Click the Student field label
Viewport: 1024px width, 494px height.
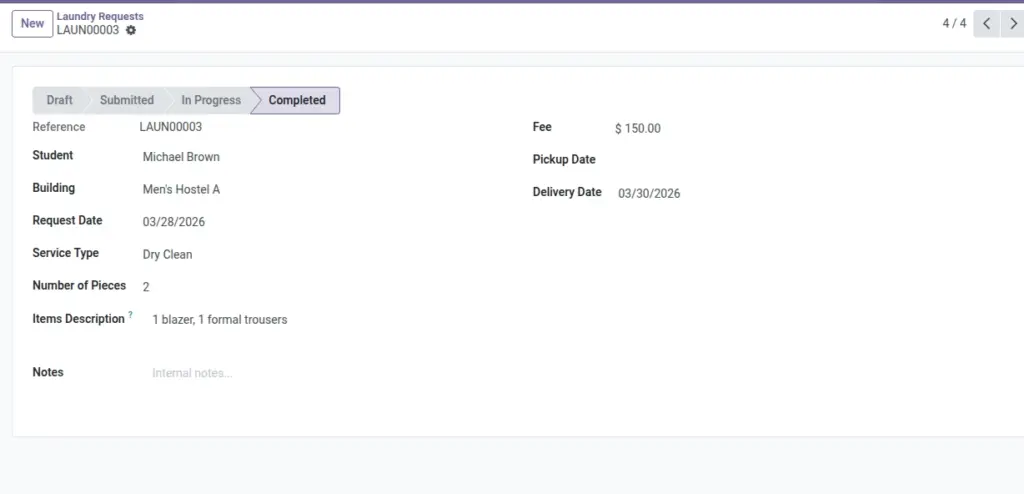(x=53, y=156)
